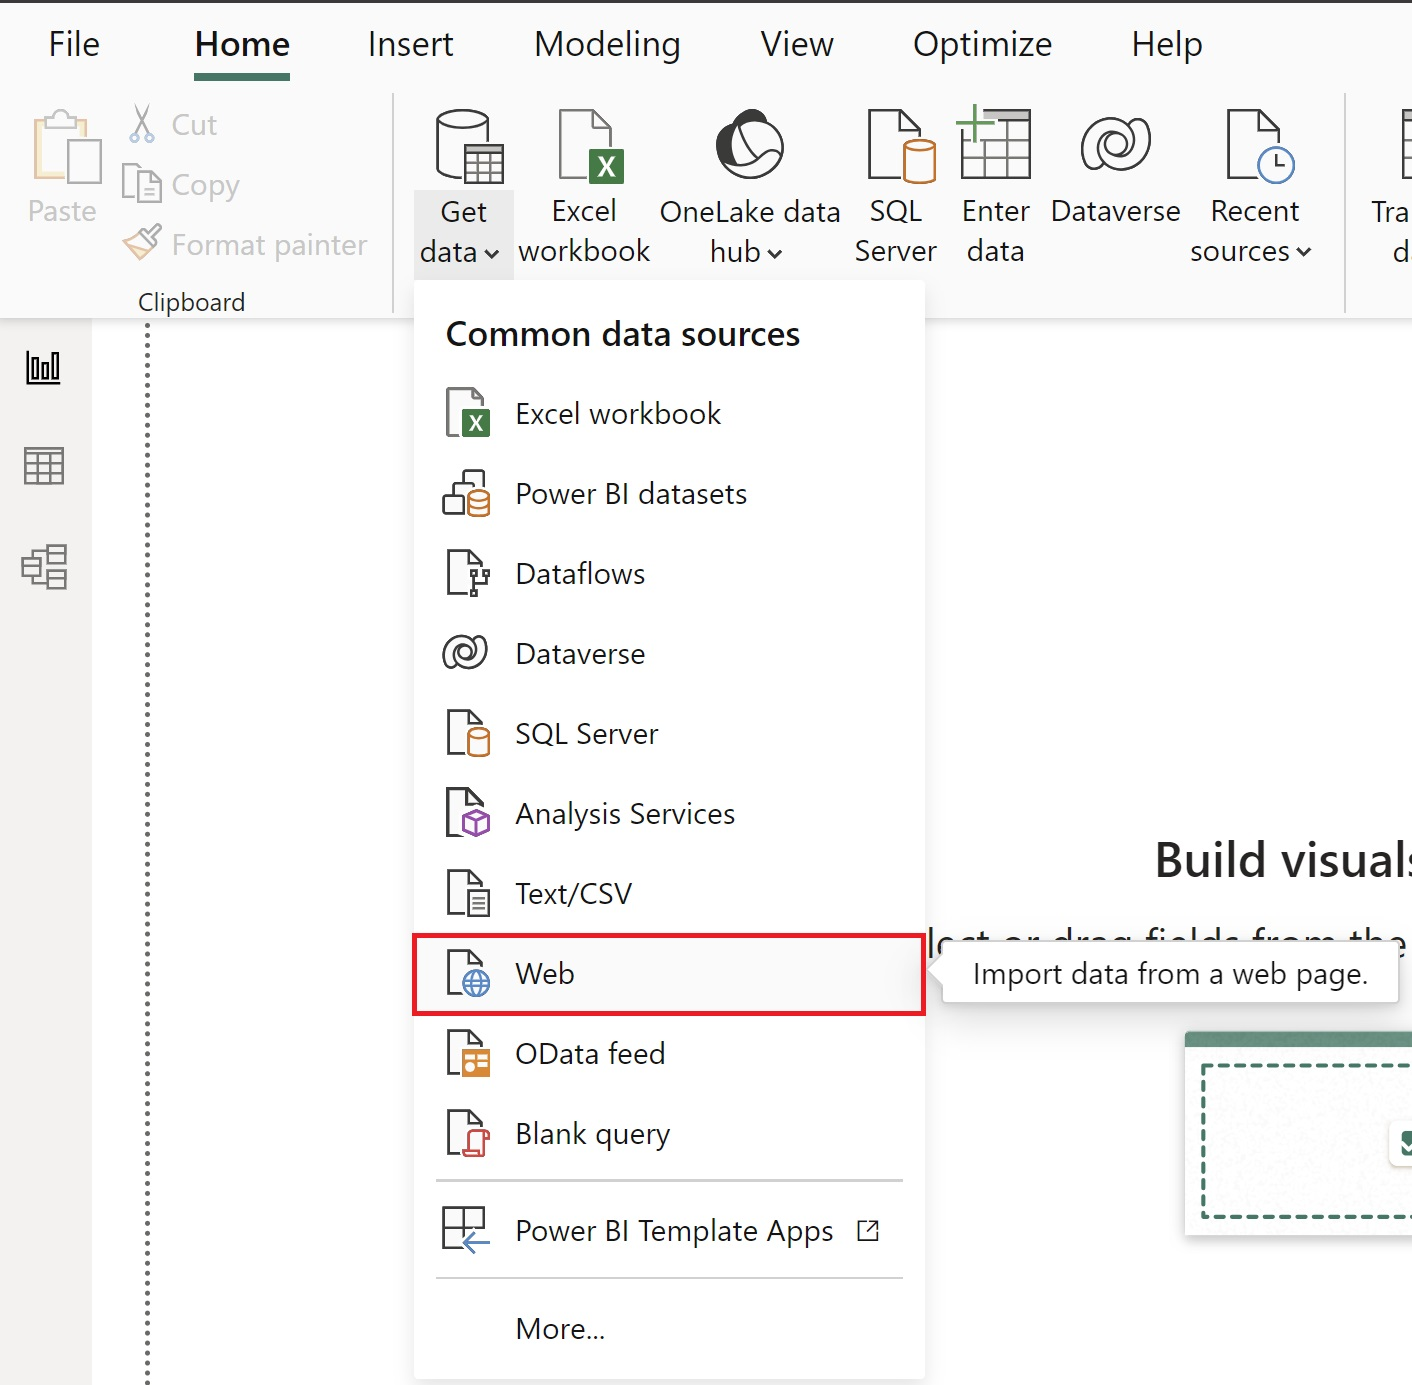The image size is (1412, 1385).
Task: Click the Recent sources ribbon icon
Action: click(x=1260, y=146)
